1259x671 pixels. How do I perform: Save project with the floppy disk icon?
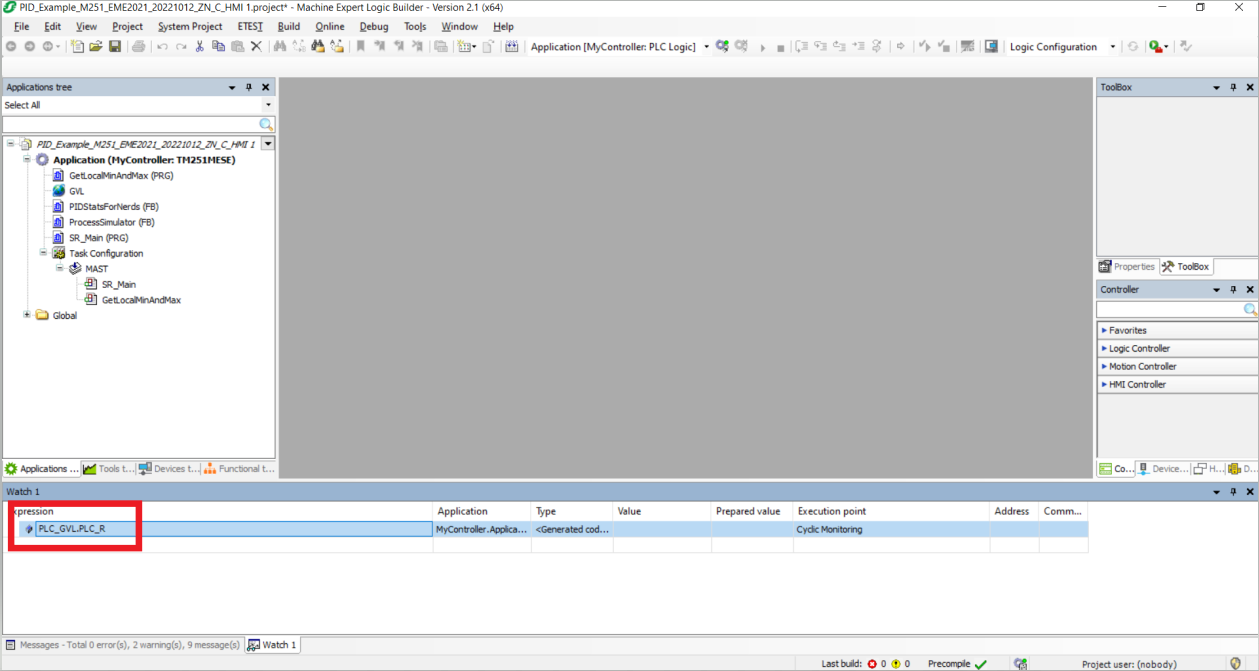coord(115,47)
